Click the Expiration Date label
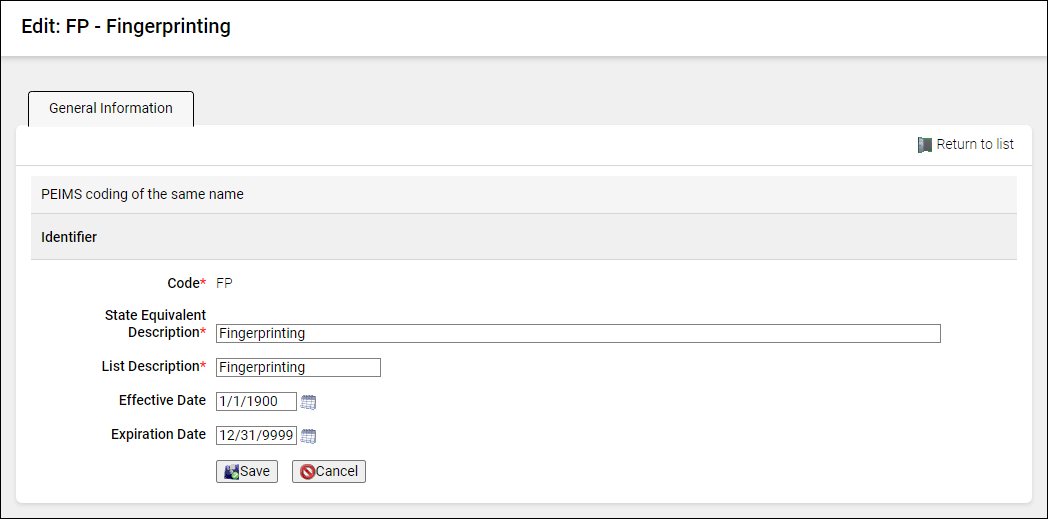 (x=158, y=435)
